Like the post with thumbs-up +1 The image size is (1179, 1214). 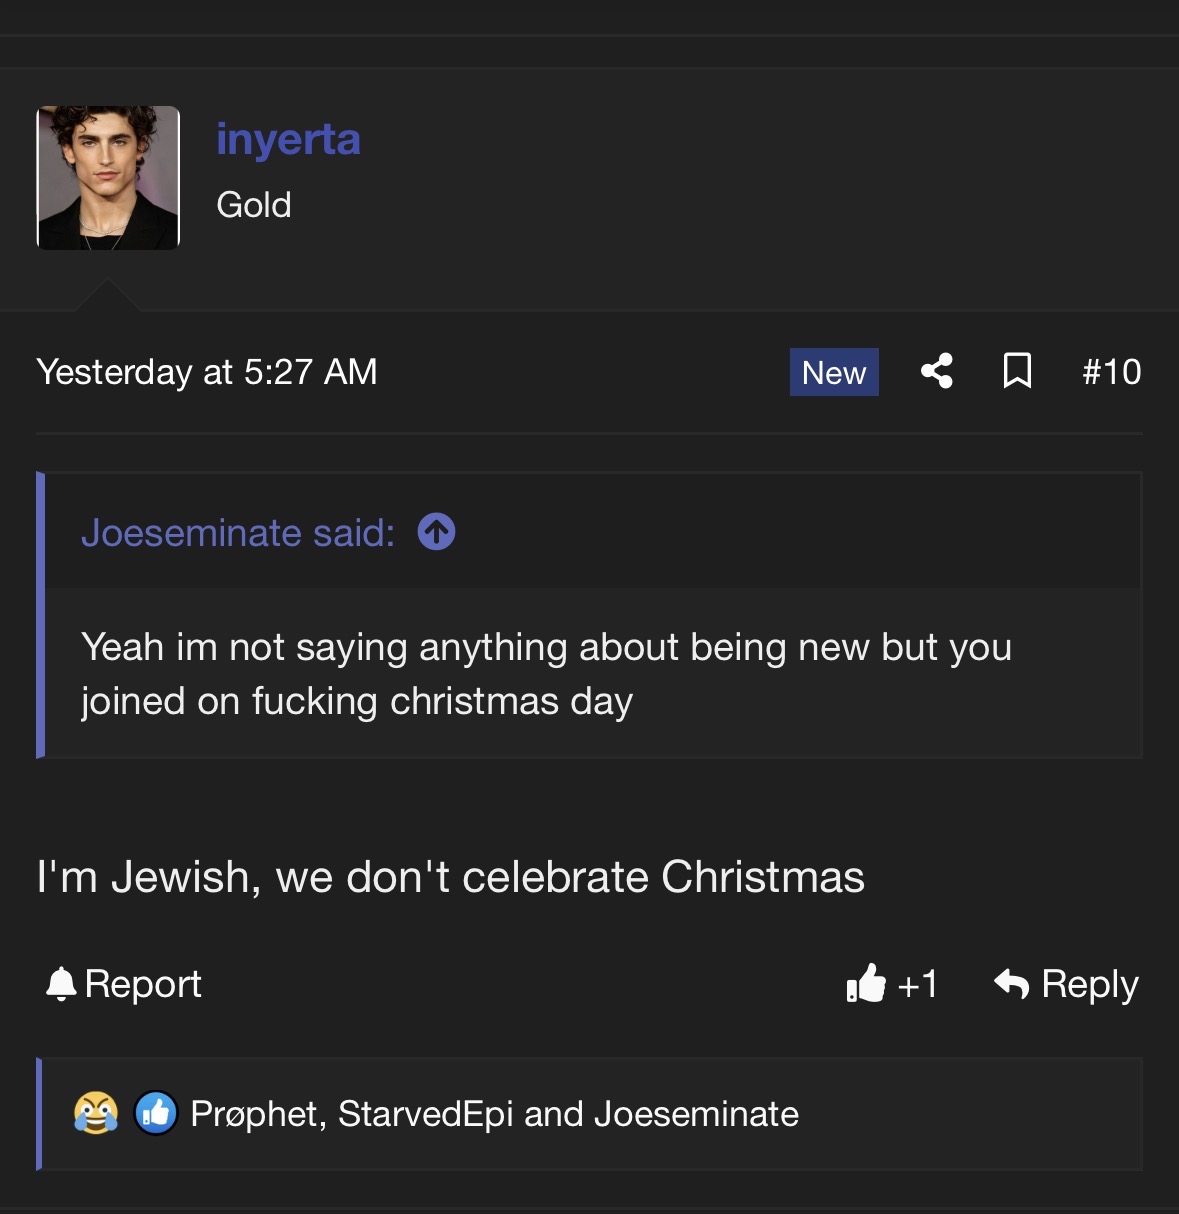coord(891,984)
